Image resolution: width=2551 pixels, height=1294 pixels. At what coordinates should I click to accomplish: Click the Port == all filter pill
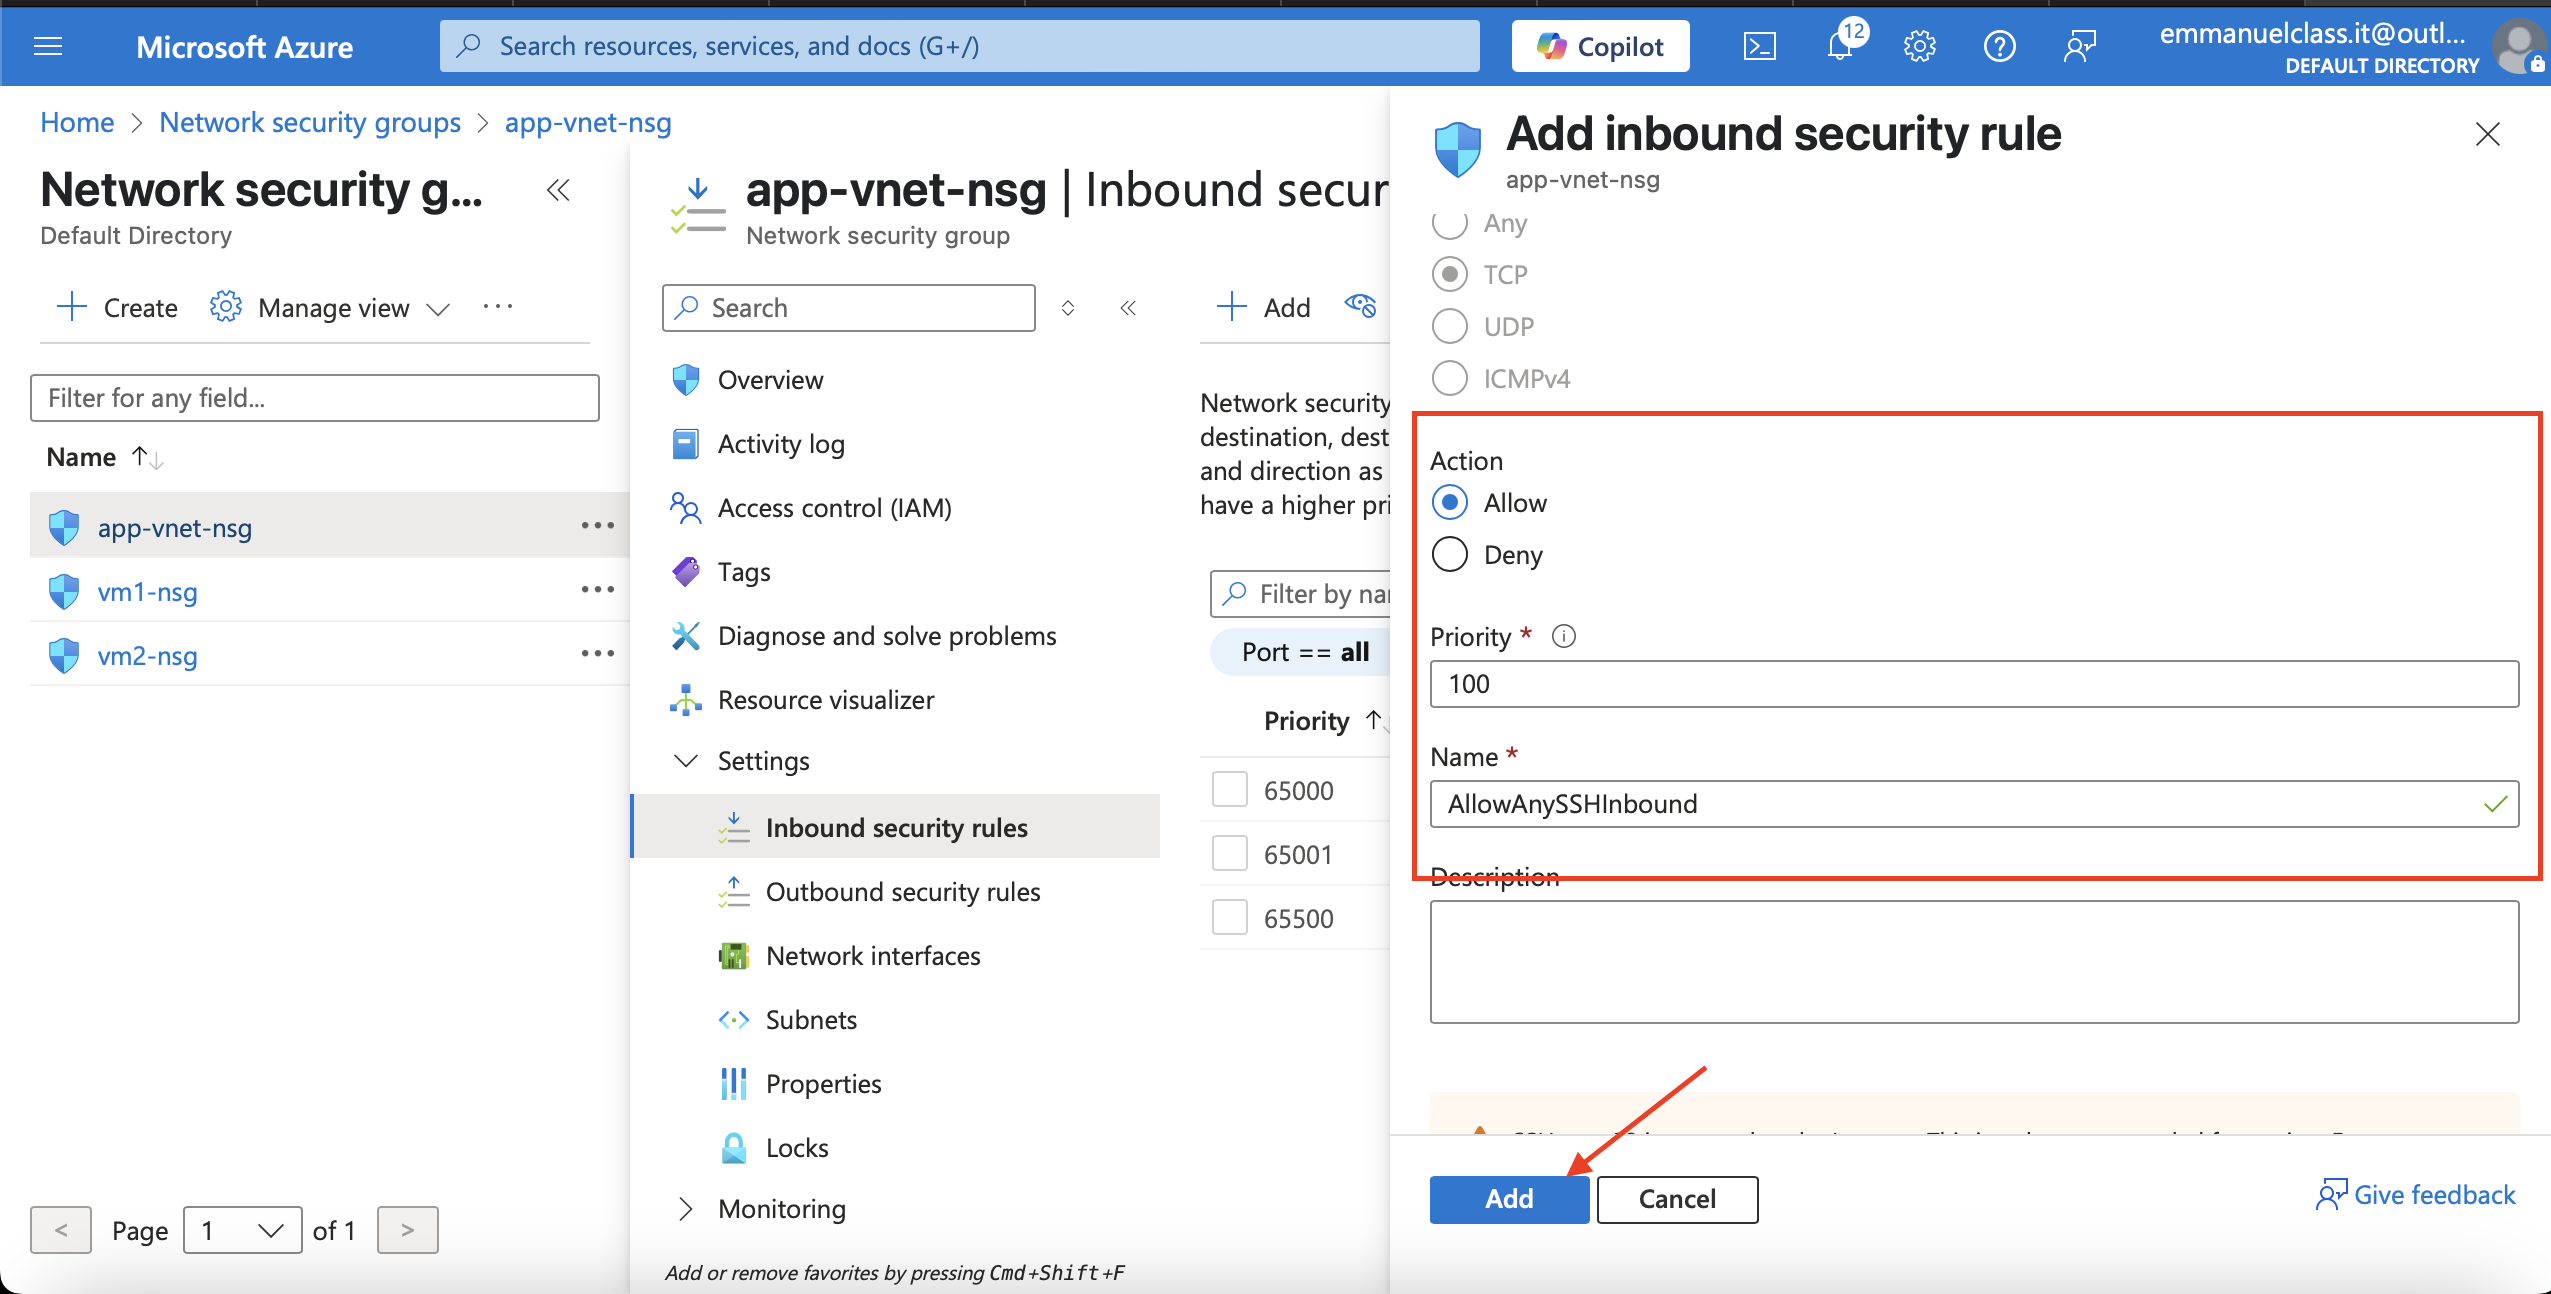(1304, 652)
